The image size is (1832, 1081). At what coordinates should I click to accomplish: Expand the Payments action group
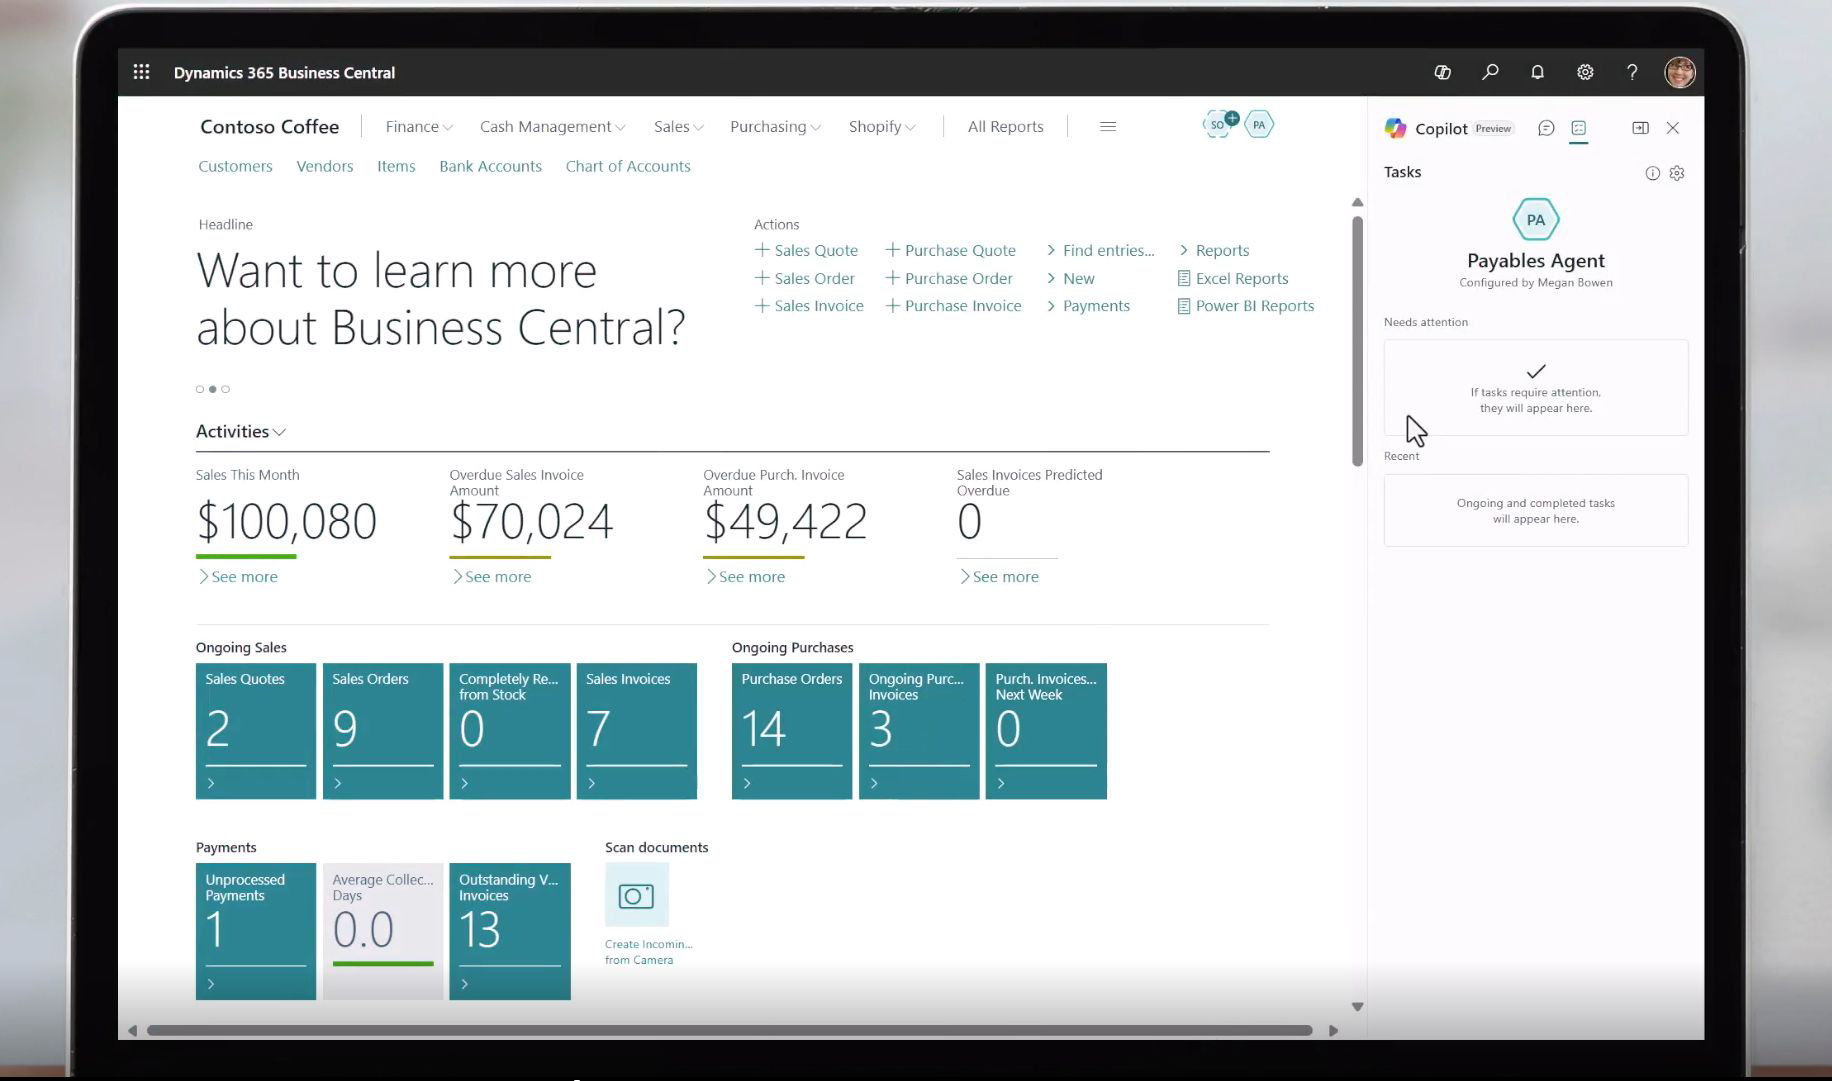coord(1088,306)
